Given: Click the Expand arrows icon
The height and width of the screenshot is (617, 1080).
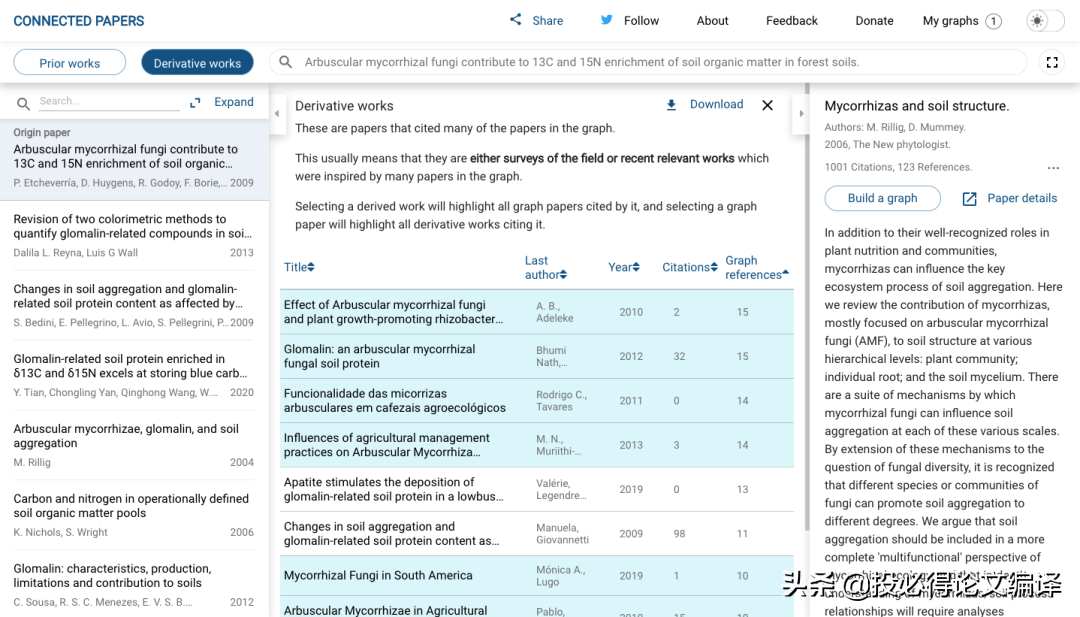Looking at the screenshot, I should point(195,102).
